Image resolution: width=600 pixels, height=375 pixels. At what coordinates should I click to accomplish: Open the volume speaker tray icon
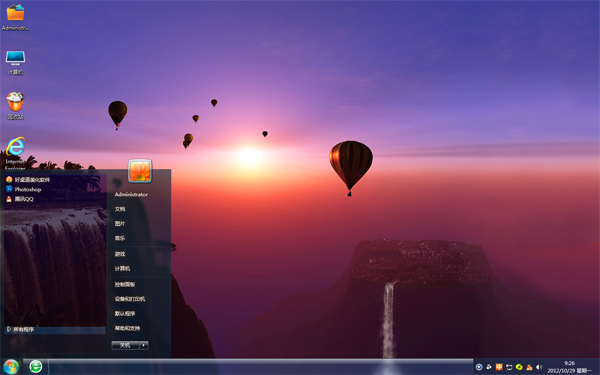point(539,367)
